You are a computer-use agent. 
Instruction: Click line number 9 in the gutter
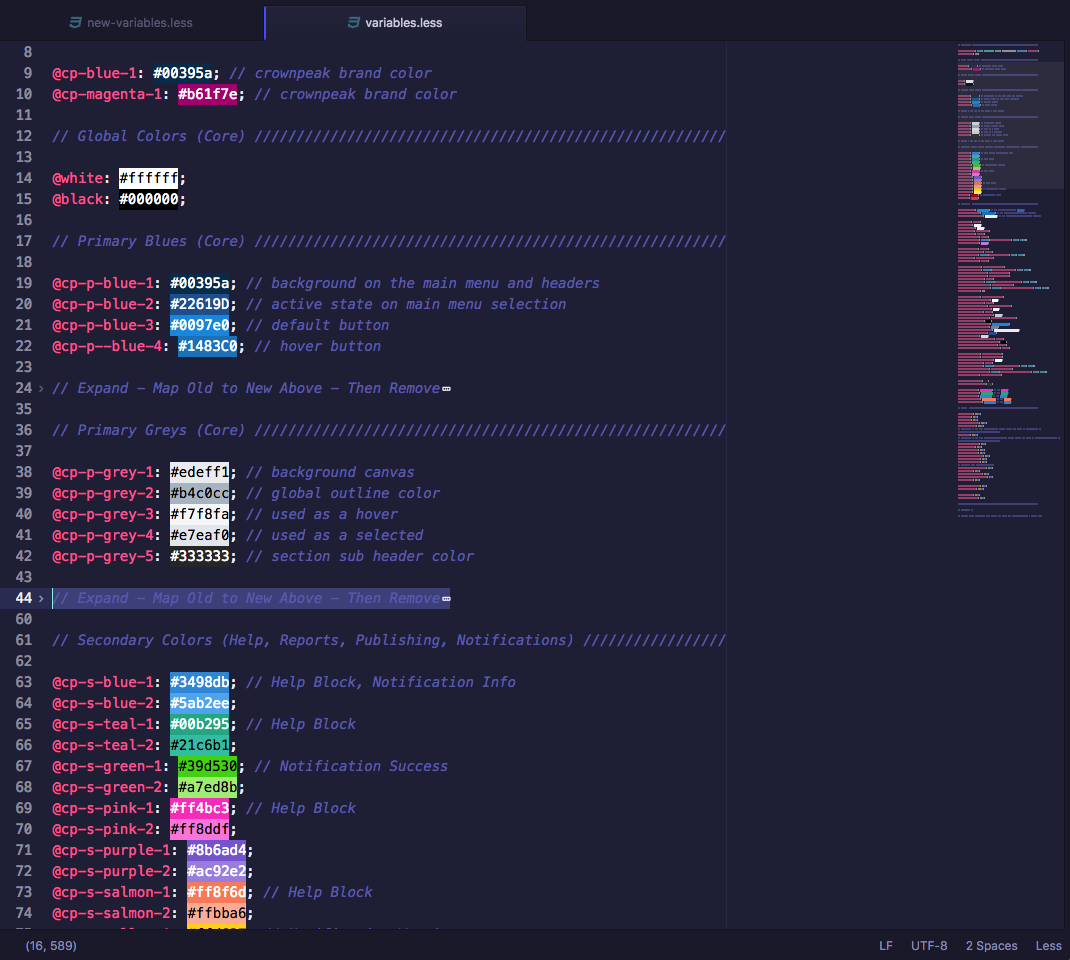[28, 73]
